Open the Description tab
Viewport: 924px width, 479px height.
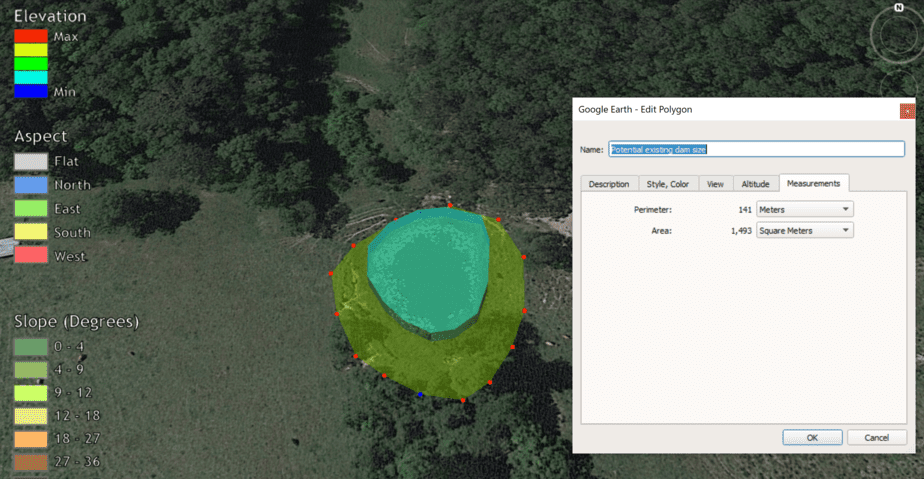pyautogui.click(x=609, y=184)
